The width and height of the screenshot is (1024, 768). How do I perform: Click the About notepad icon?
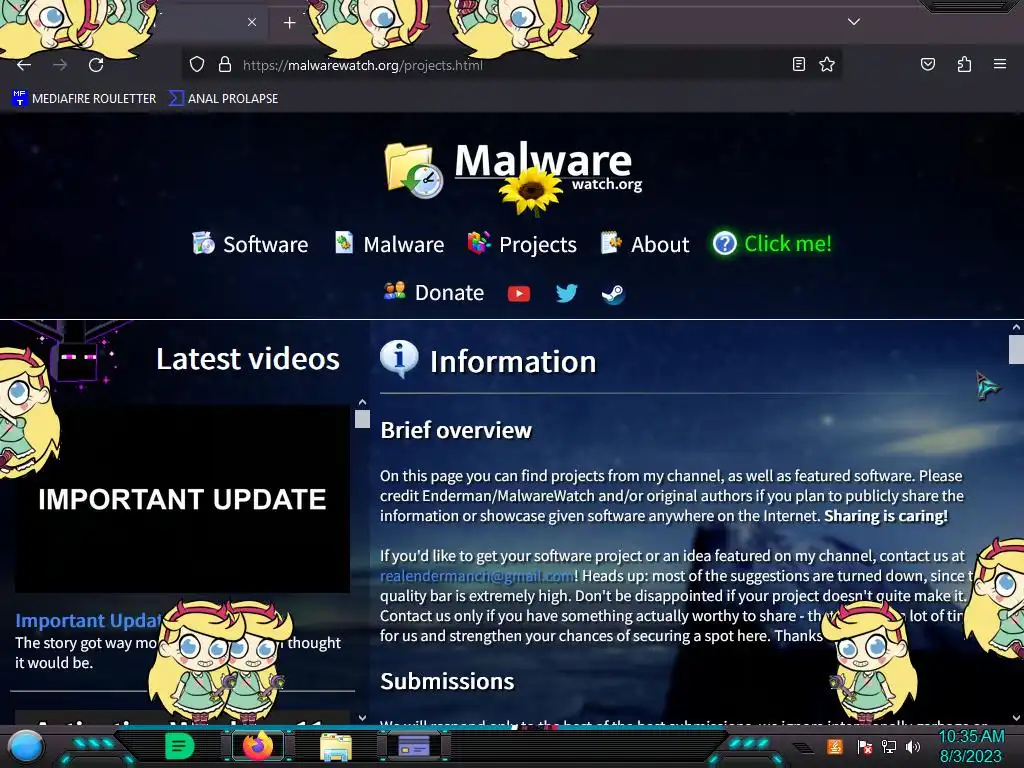click(x=611, y=242)
